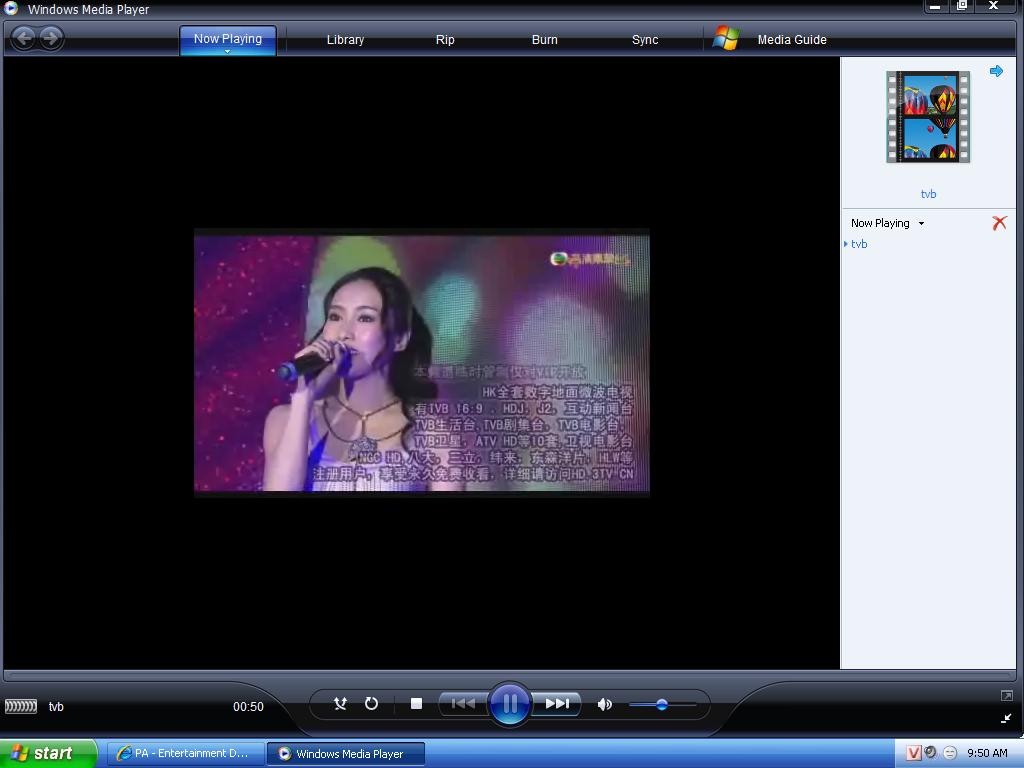Click the round gray tray icon beside red V

click(931, 752)
